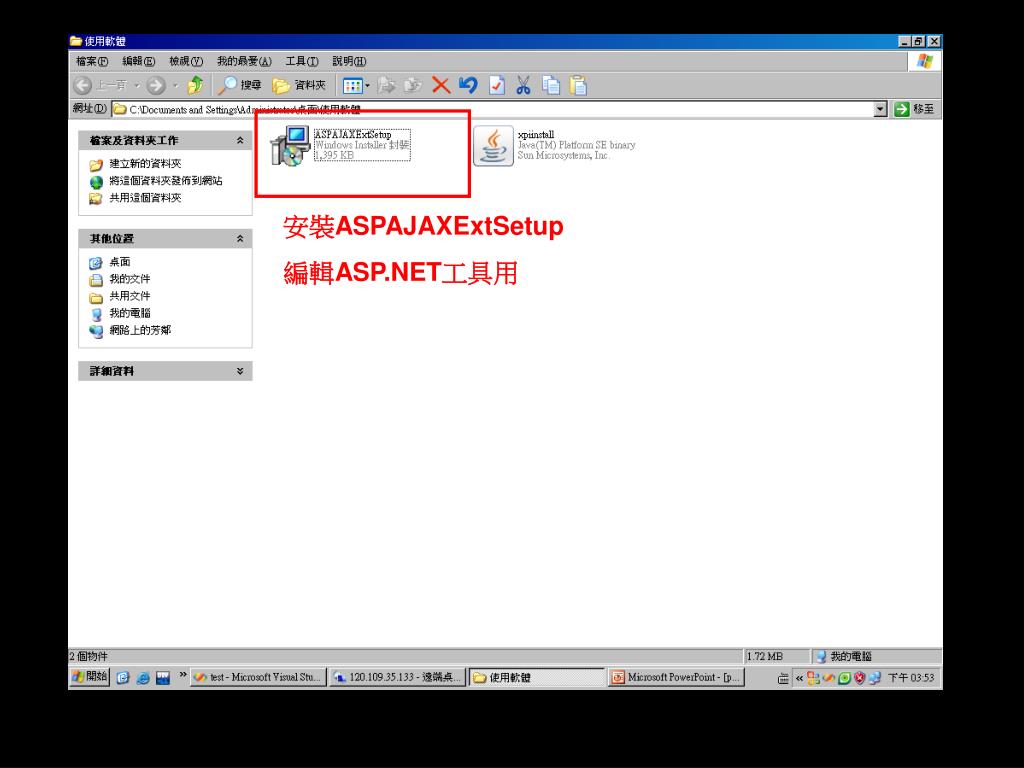Click the Copy To toolbar icon
Screen dimensions: 1024x768
[413, 85]
